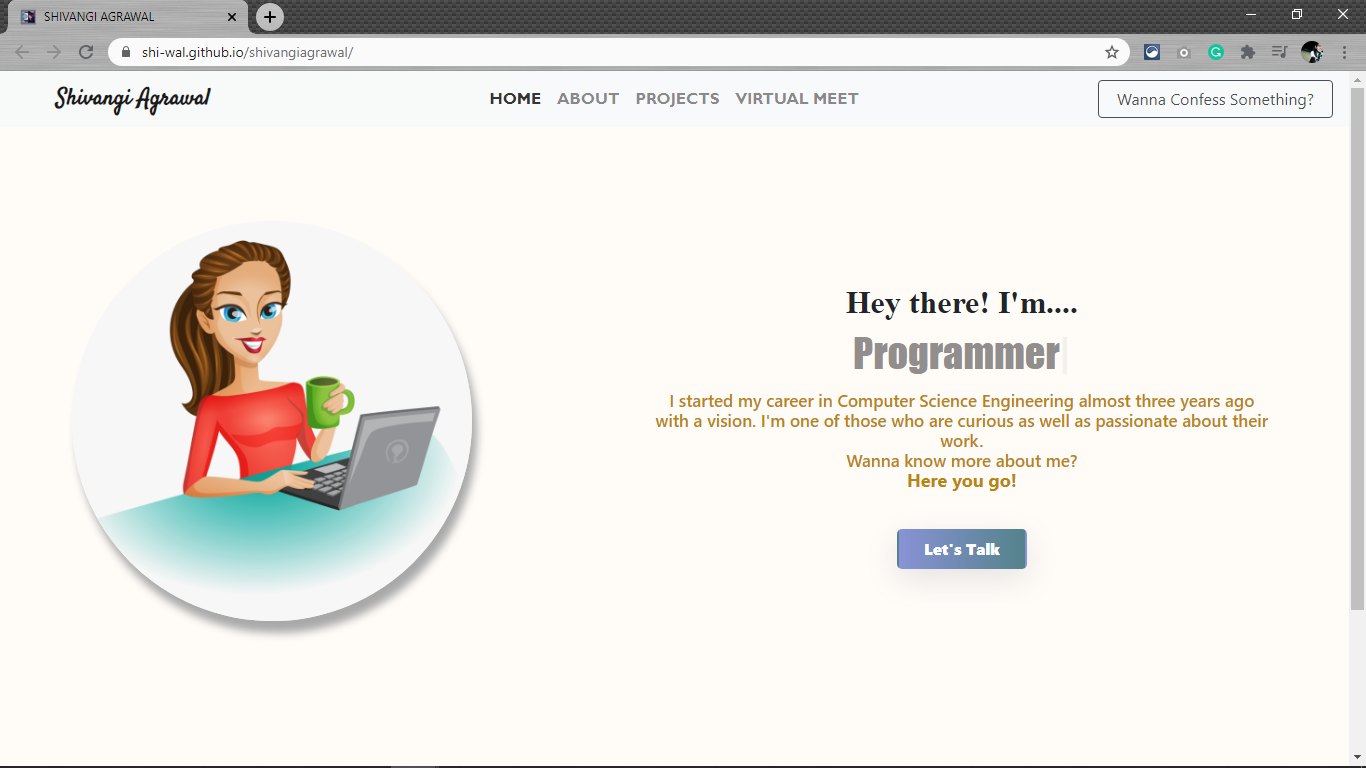1366x768 pixels.
Task: Open the PROJECTS nav link
Action: click(x=677, y=99)
